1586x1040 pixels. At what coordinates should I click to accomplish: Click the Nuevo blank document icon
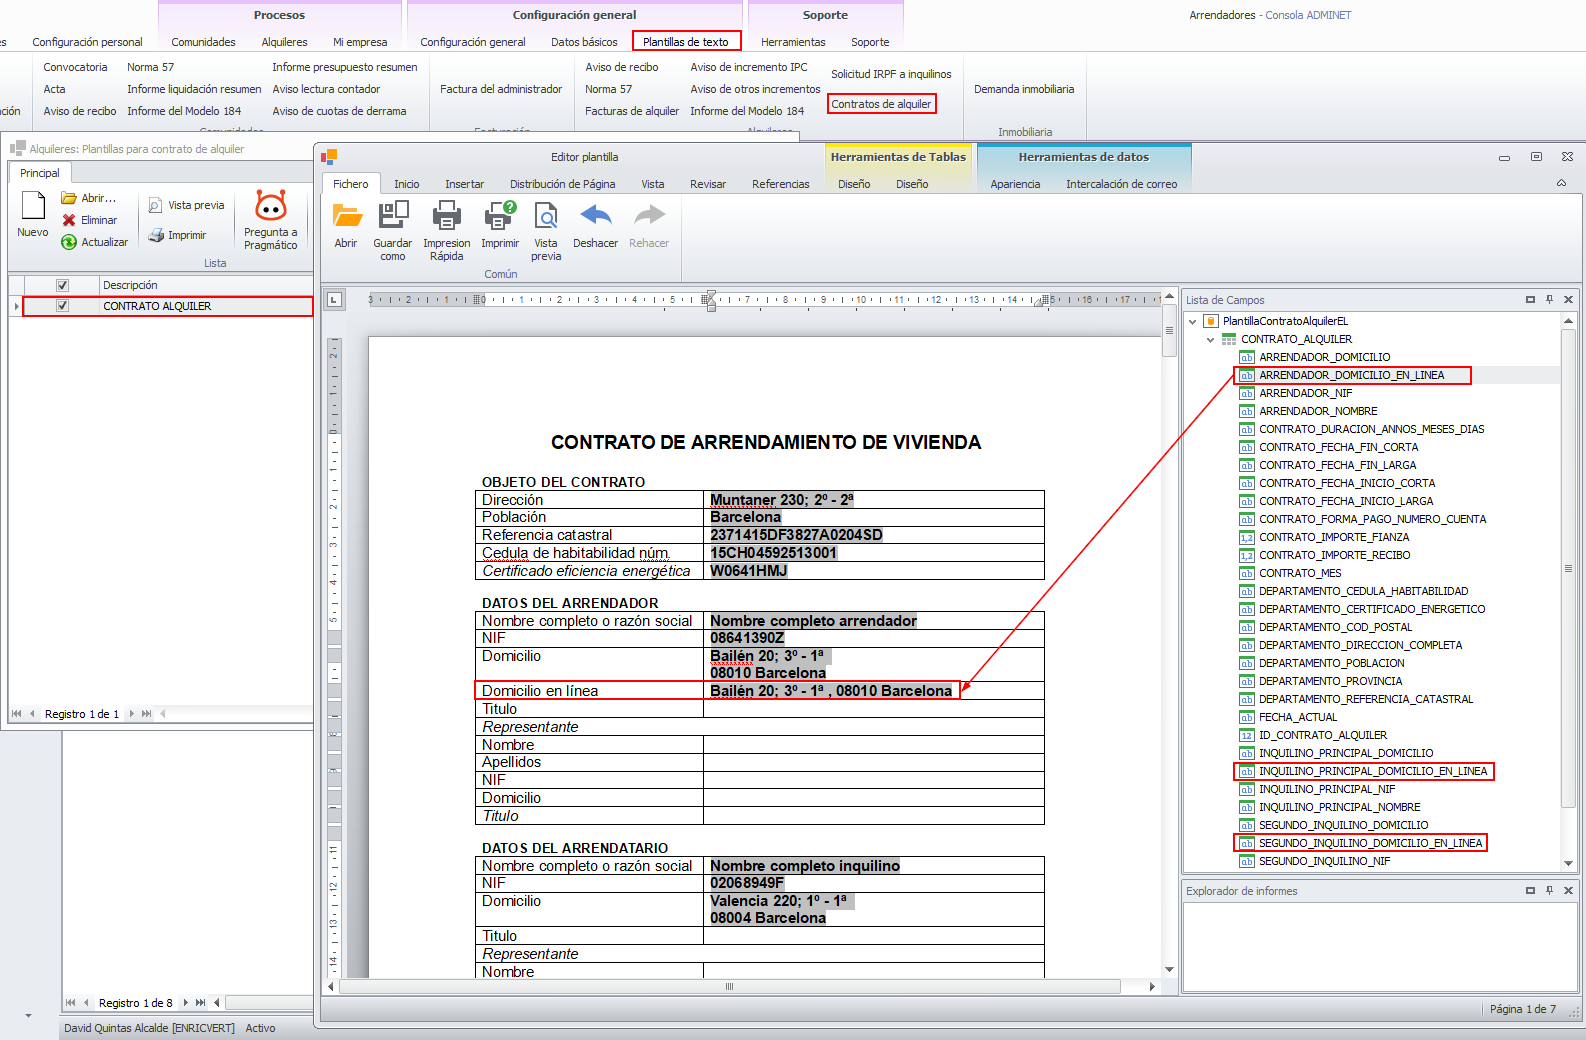33,206
